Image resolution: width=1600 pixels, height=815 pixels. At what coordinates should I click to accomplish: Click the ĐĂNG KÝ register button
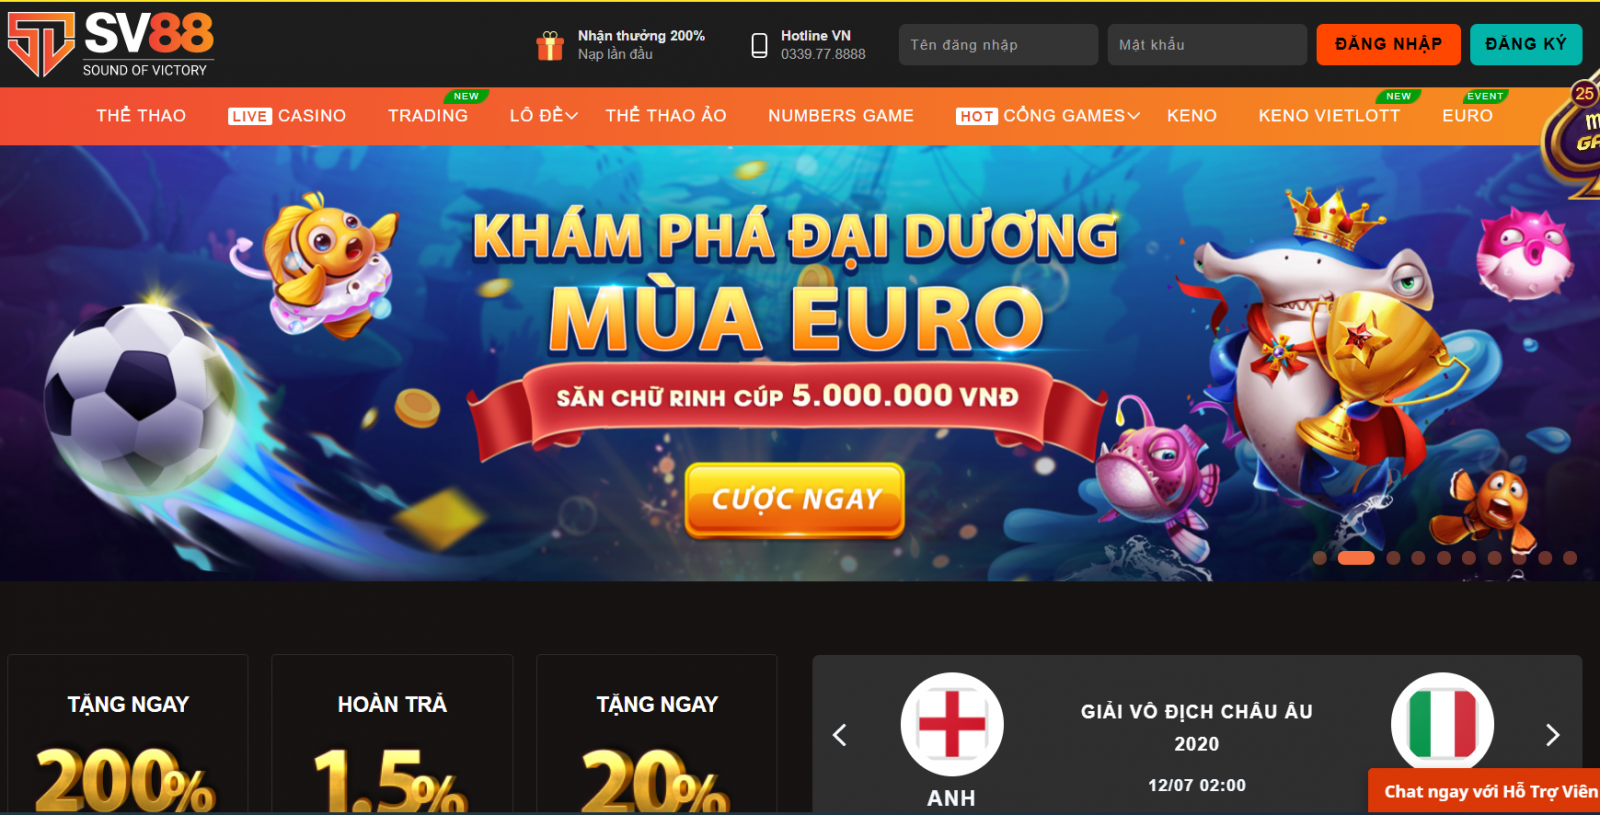coord(1526,44)
